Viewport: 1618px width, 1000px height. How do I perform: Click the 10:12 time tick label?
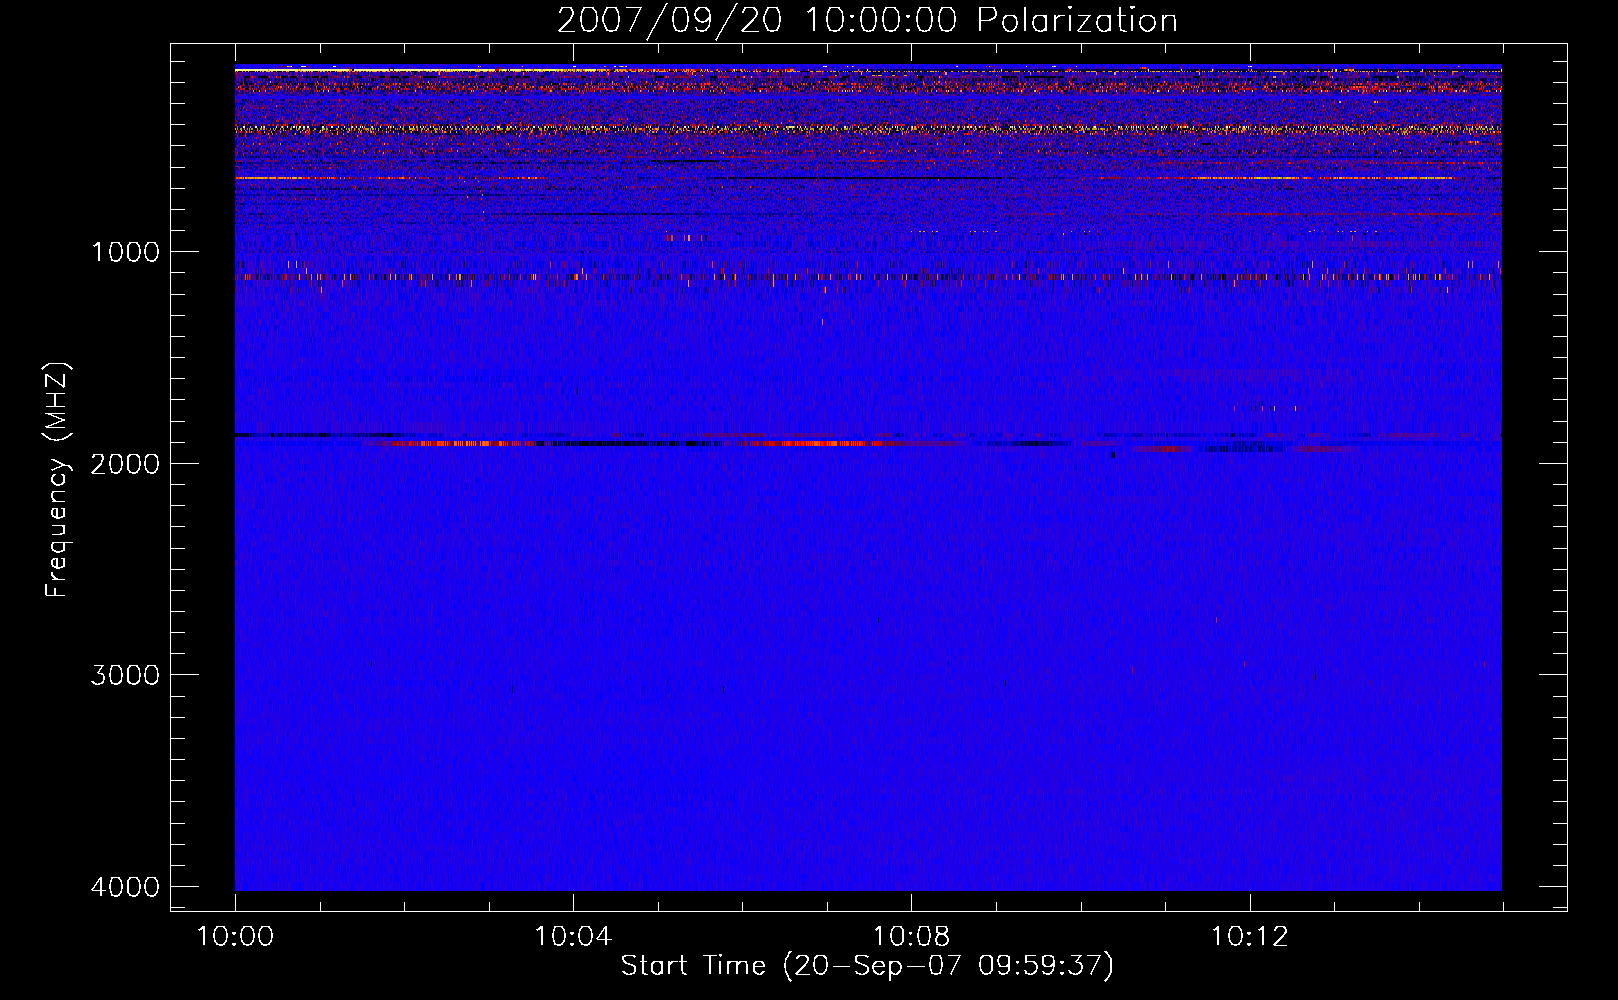pyautogui.click(x=1249, y=937)
